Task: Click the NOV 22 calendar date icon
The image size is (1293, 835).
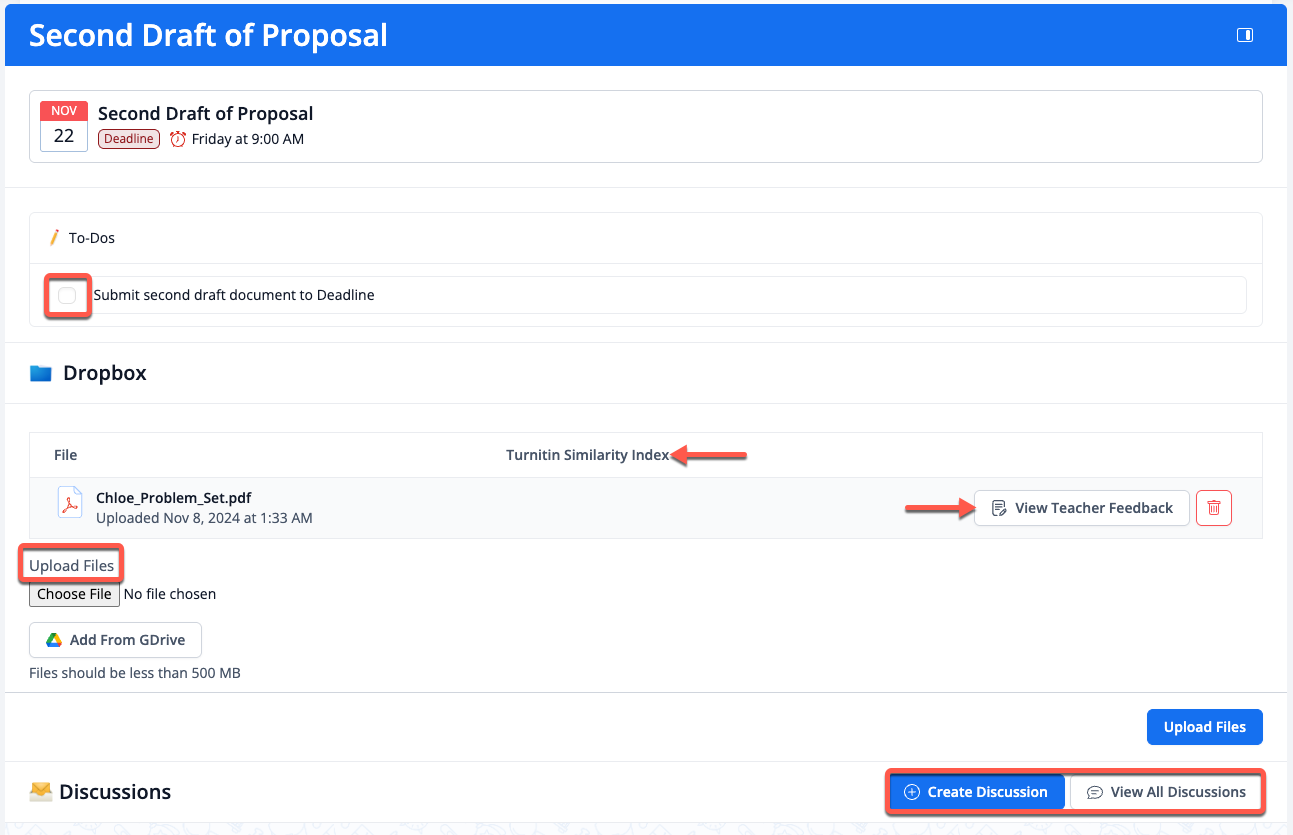Action: [64, 126]
